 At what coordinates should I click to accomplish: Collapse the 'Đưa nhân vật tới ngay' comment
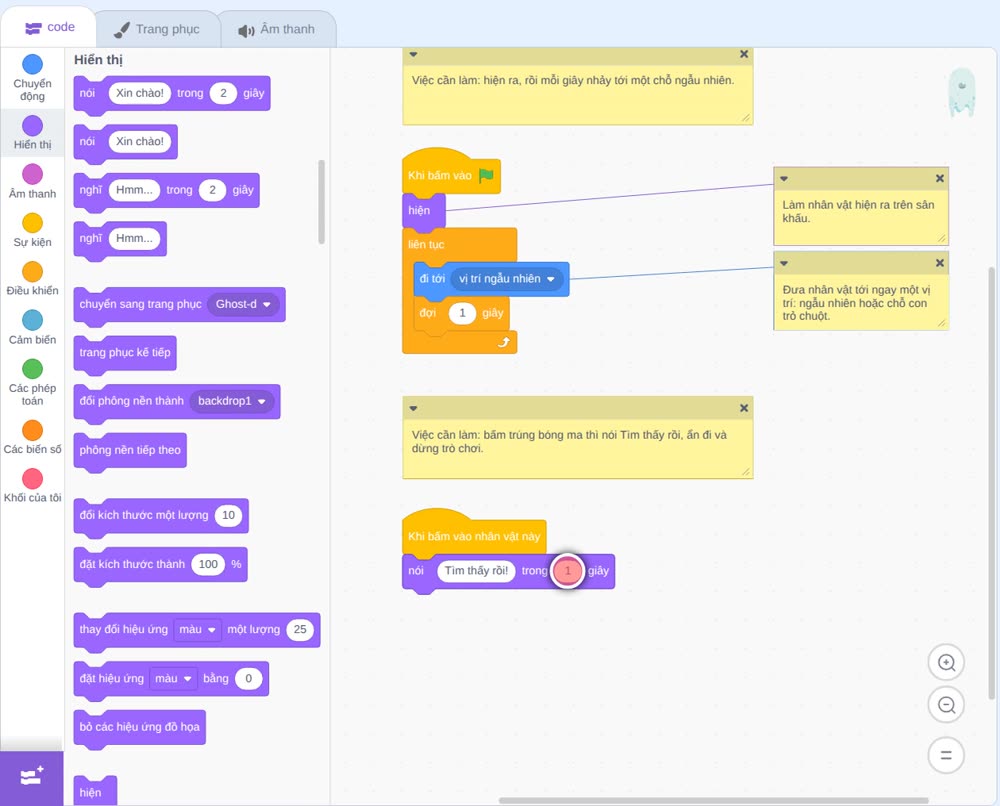point(784,263)
